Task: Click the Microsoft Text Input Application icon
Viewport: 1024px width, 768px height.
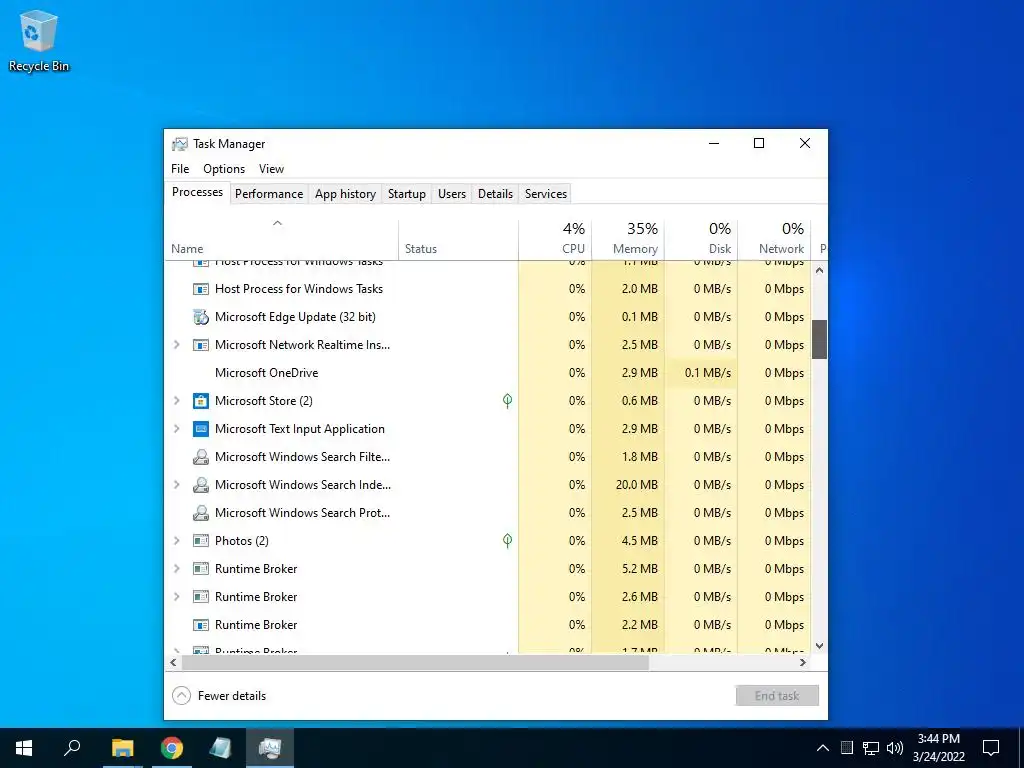Action: 200,429
